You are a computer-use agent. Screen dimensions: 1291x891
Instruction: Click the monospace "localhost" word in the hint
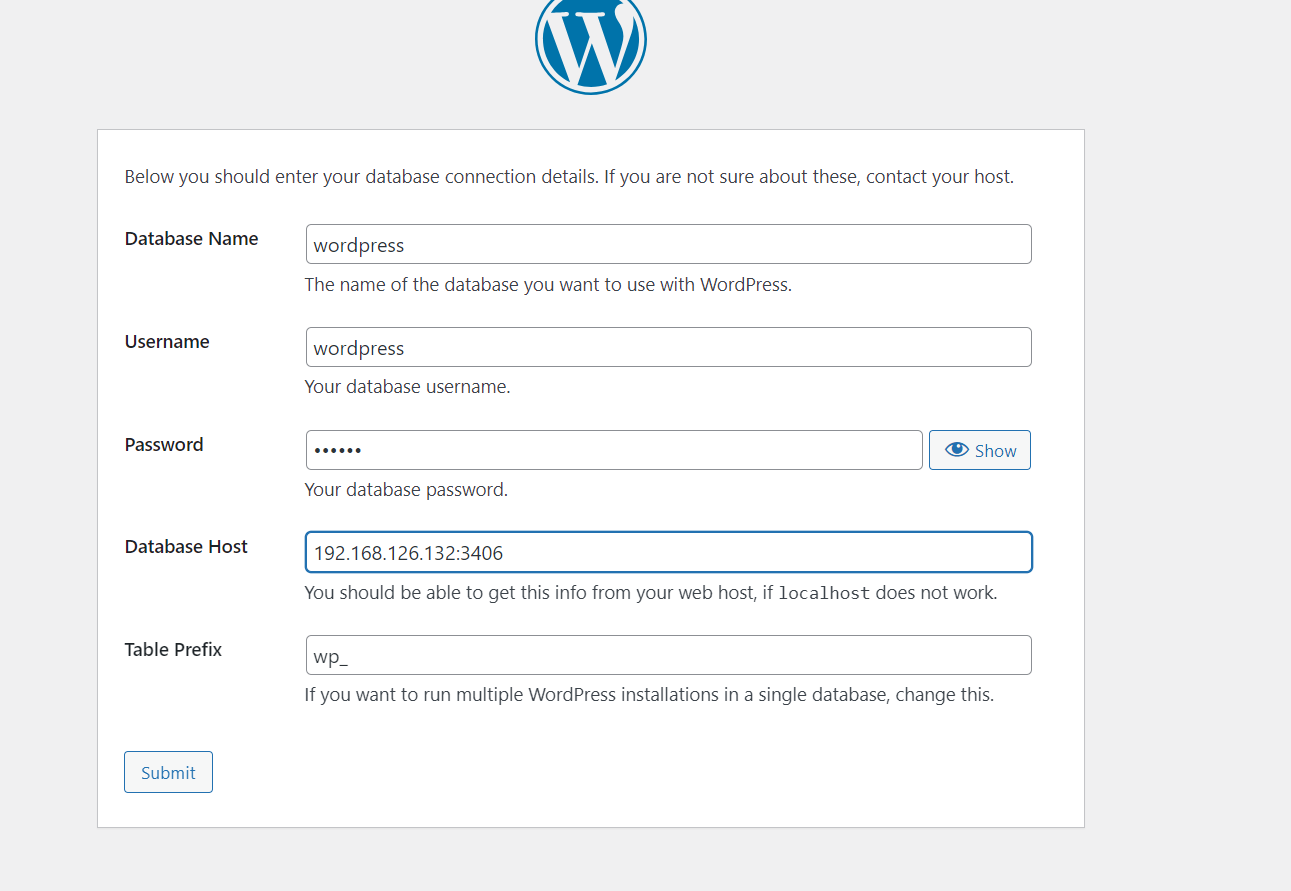click(x=824, y=593)
